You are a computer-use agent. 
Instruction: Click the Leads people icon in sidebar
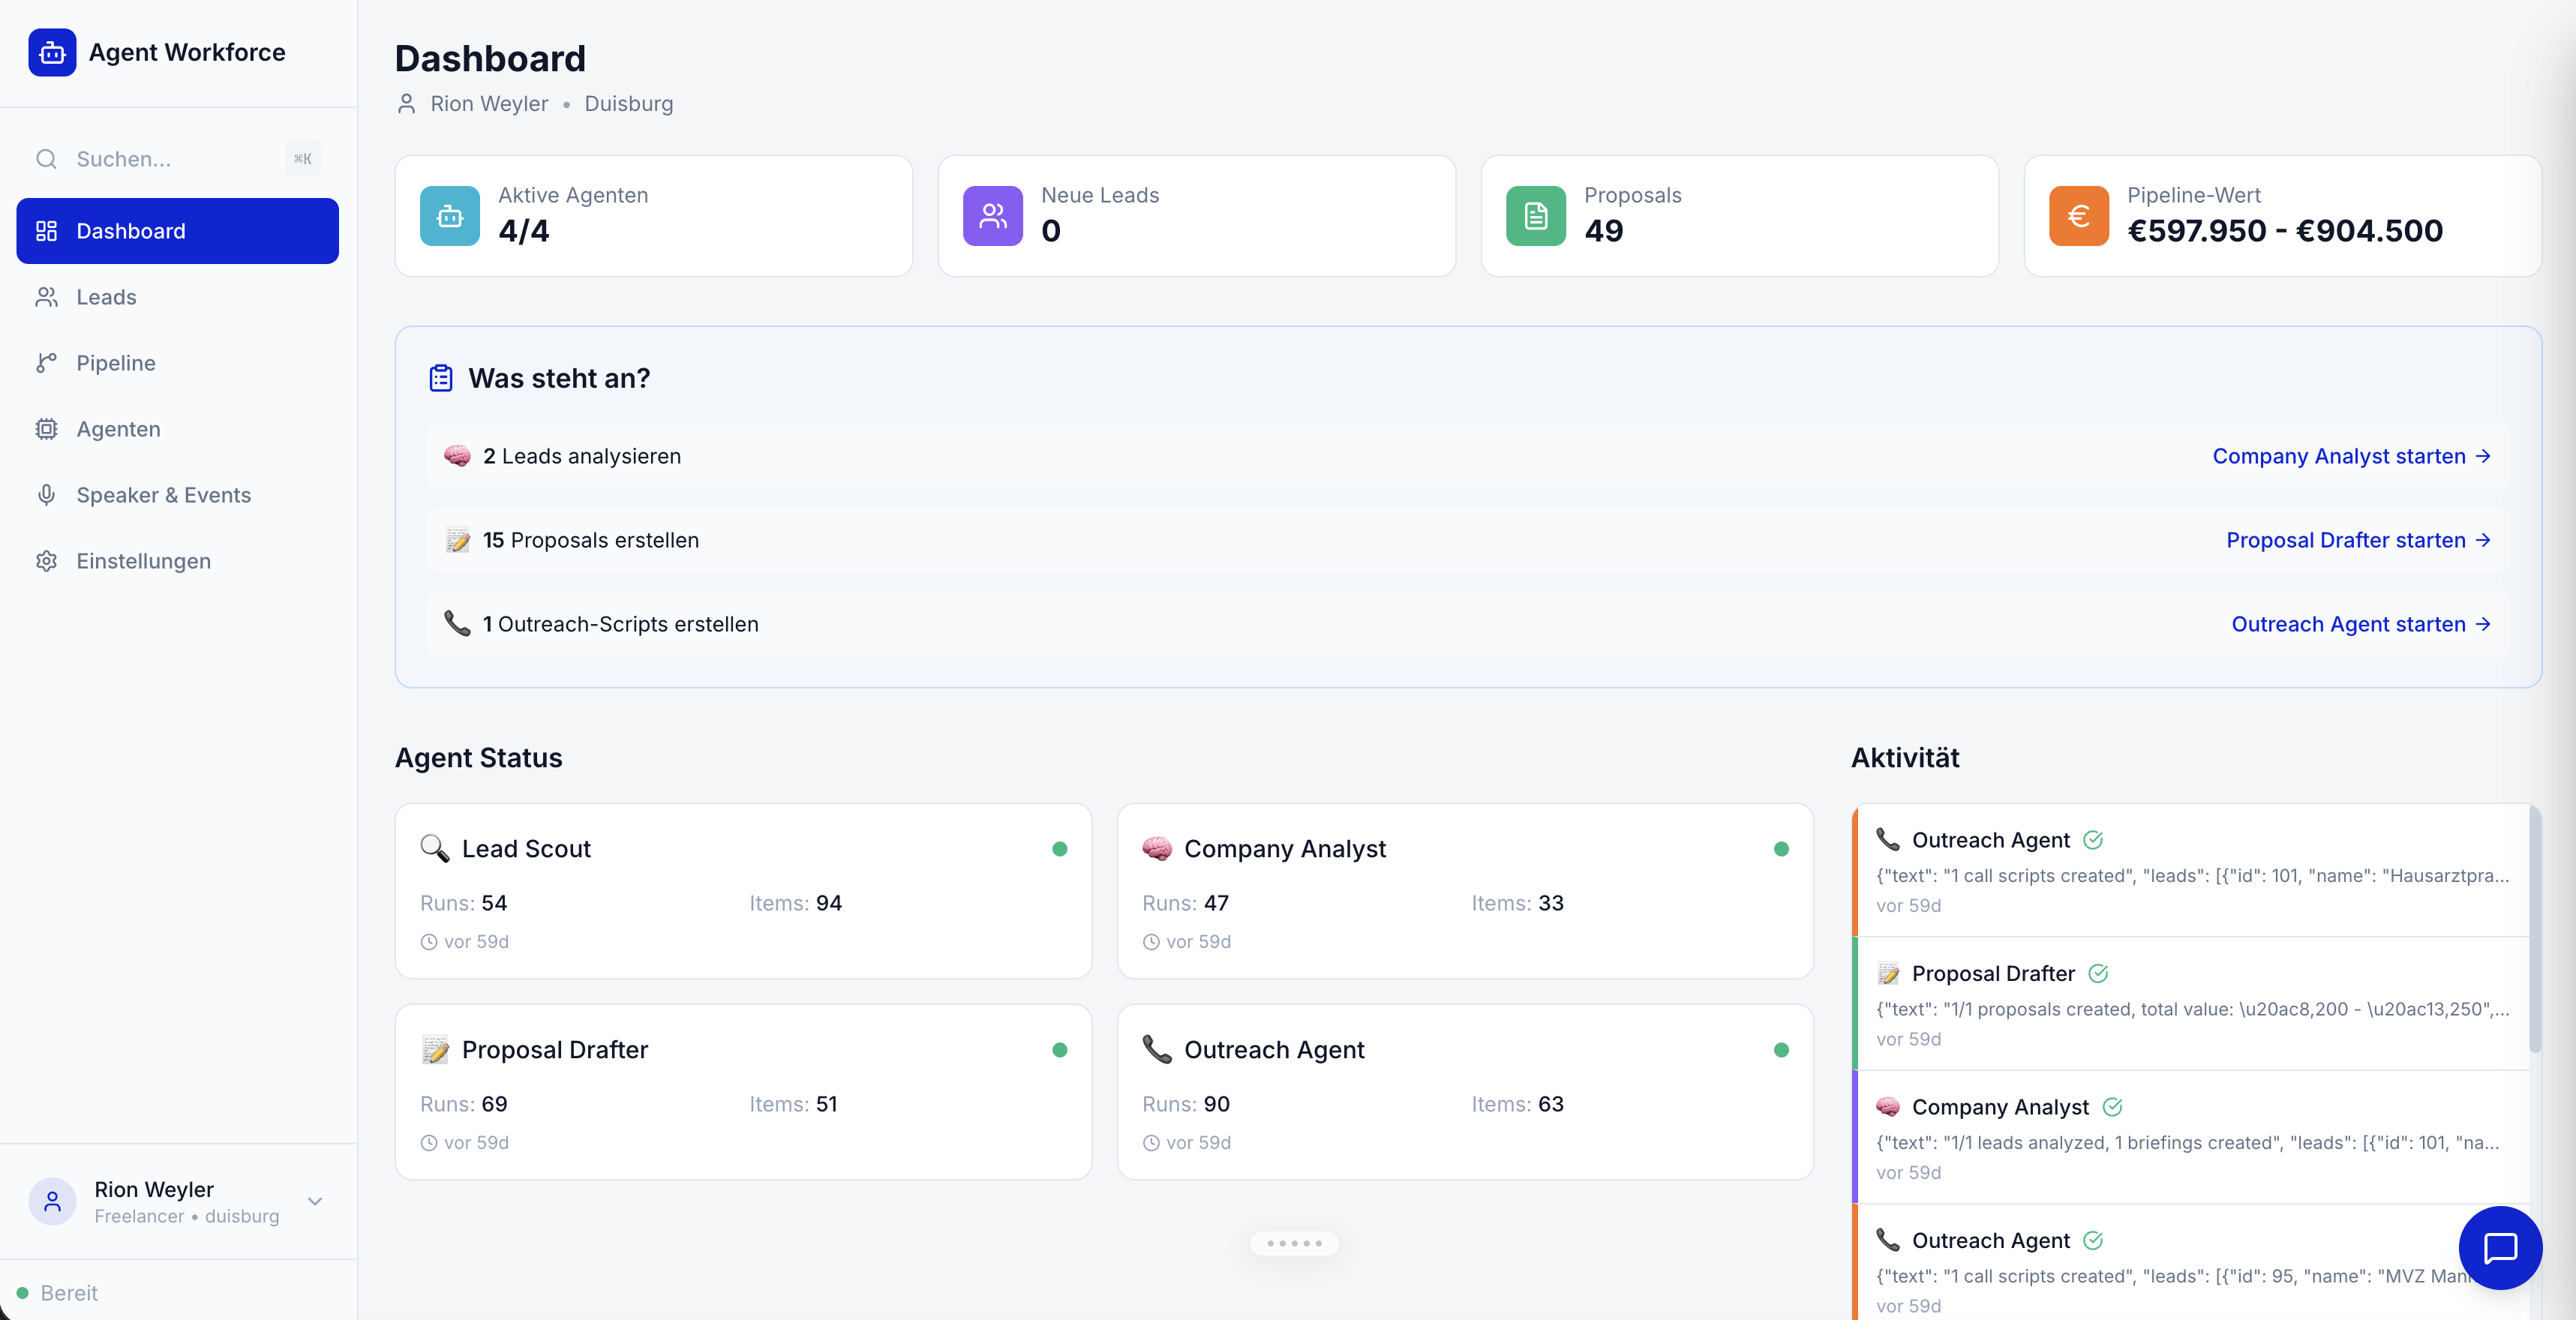46,297
